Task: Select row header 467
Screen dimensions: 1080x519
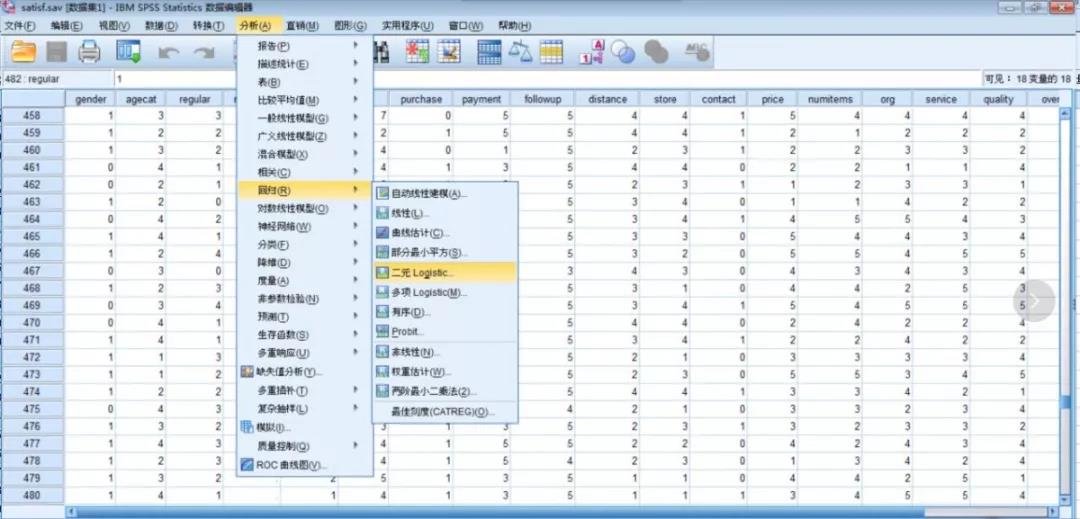Action: tap(32, 271)
